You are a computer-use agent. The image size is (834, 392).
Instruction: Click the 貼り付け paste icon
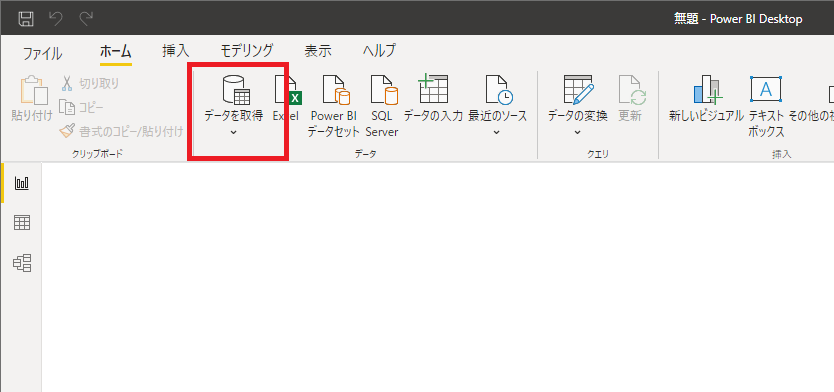pos(34,91)
